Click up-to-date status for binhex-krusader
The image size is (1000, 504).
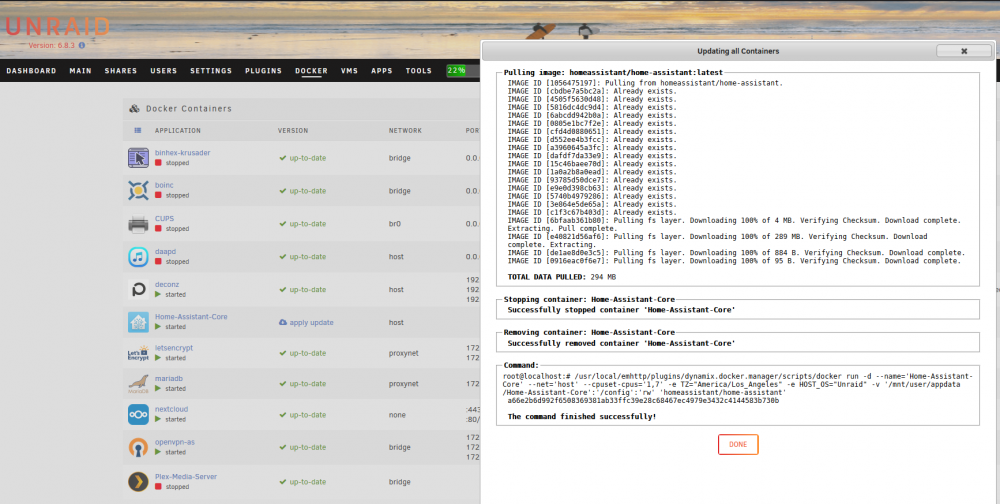pyautogui.click(x=302, y=158)
